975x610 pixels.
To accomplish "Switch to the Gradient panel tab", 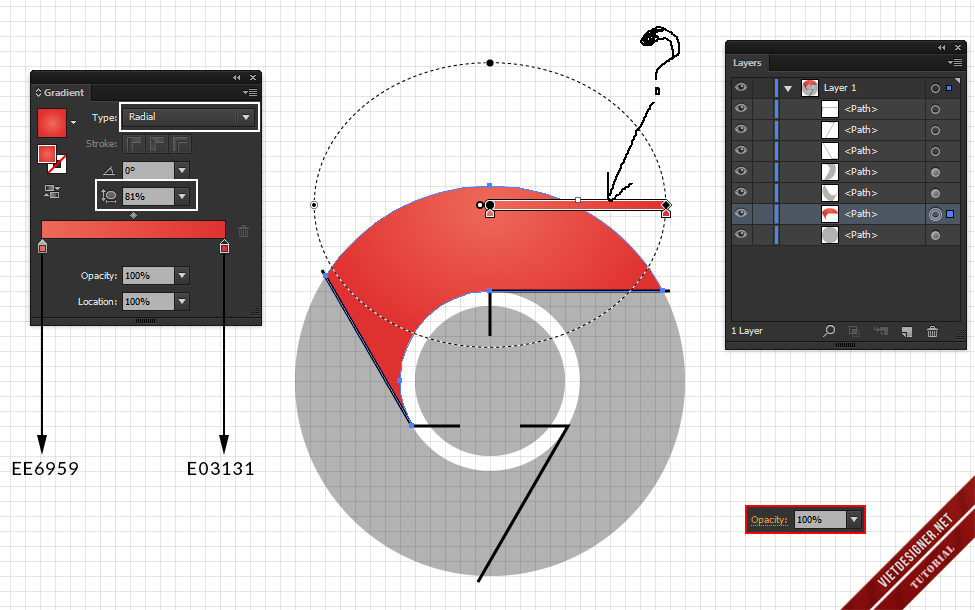I will pos(60,93).
